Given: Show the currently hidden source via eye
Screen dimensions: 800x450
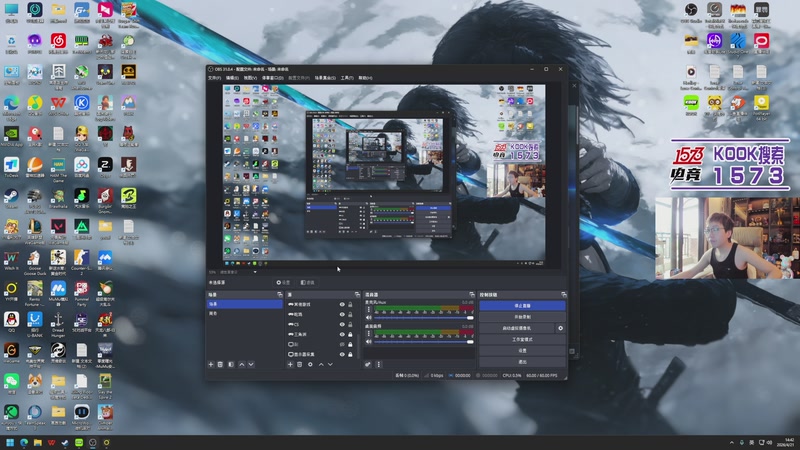Looking at the screenshot, I should tap(342, 344).
